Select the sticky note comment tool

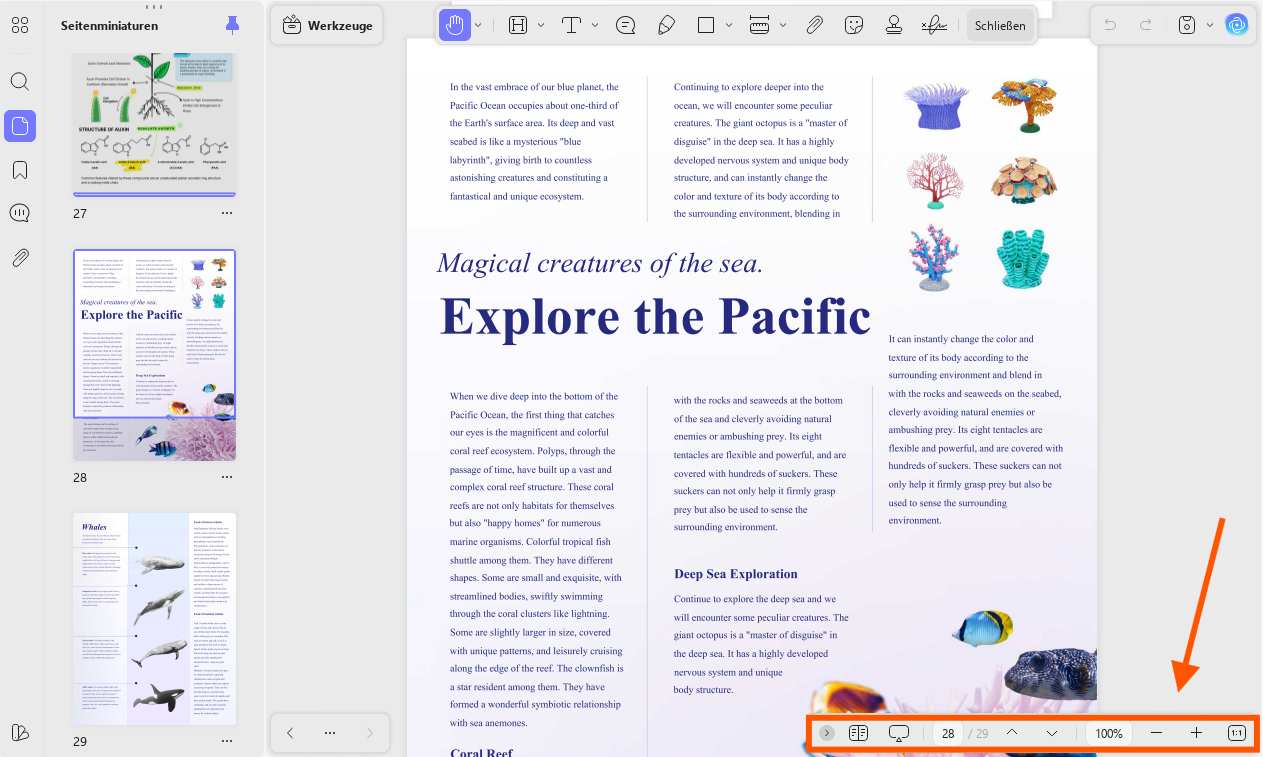626,25
